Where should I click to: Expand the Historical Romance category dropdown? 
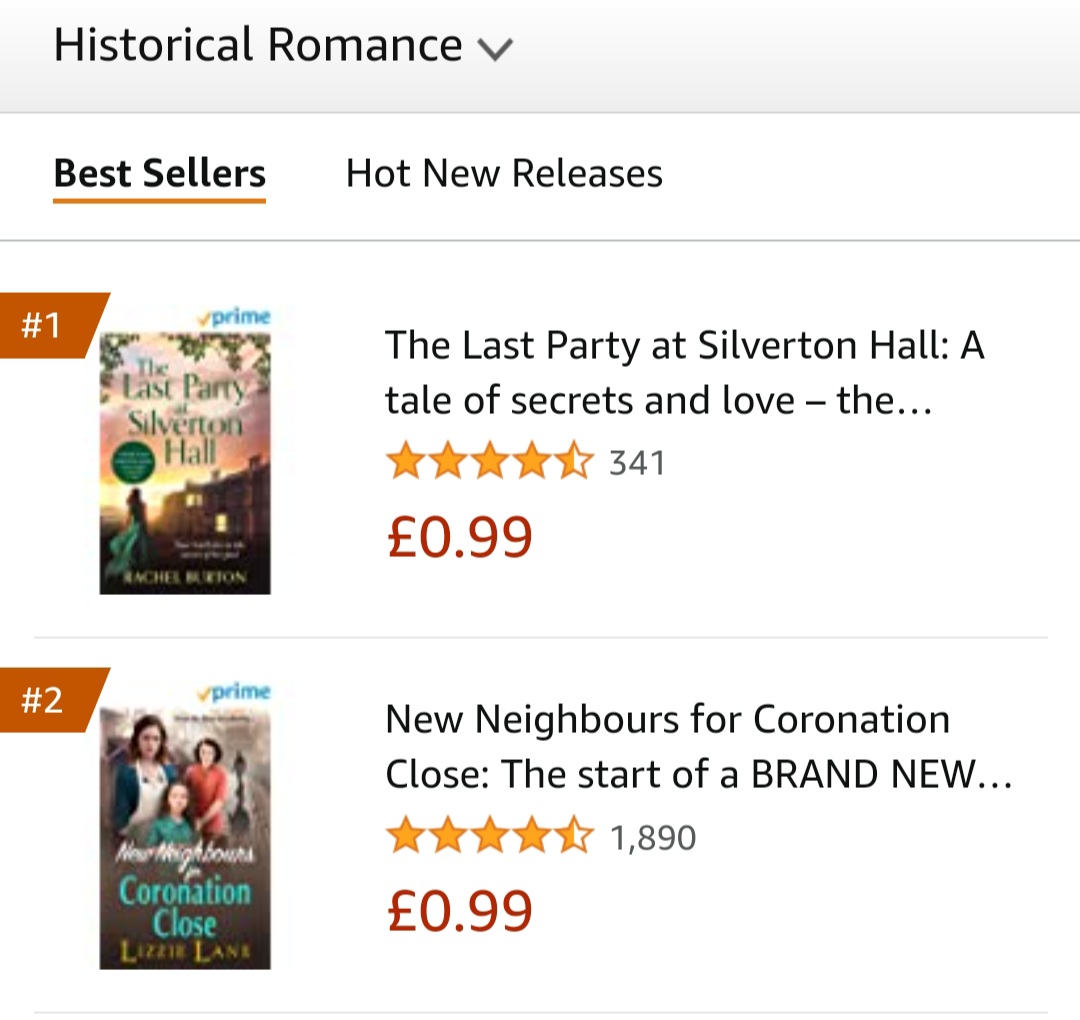tap(282, 46)
